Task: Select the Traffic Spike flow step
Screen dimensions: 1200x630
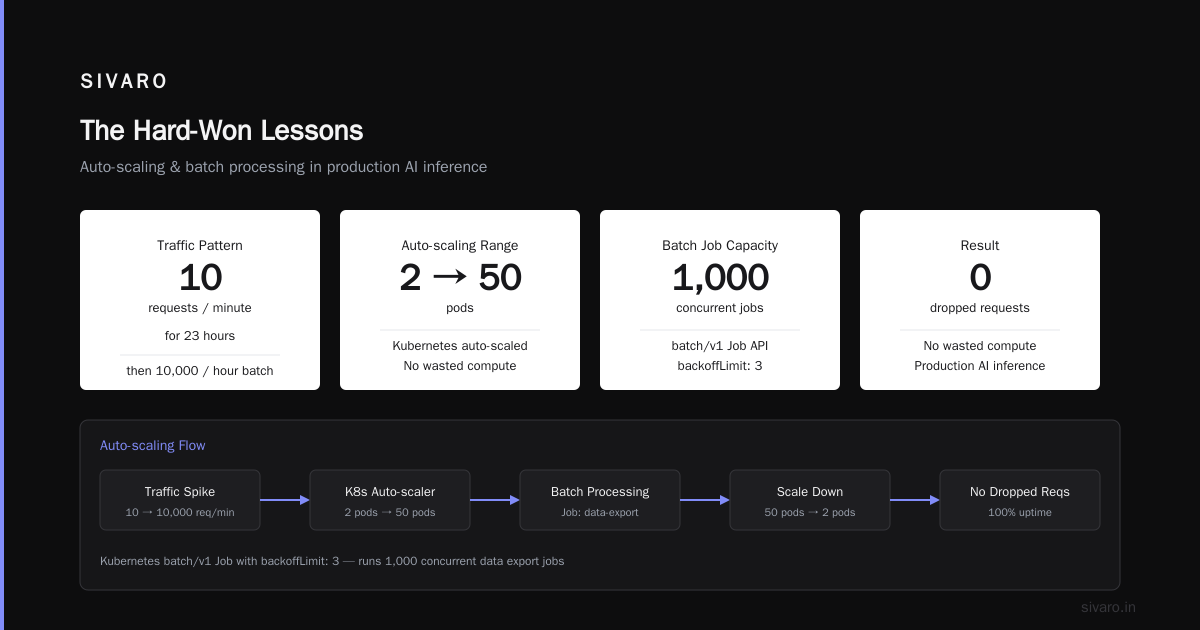Action: (x=180, y=500)
